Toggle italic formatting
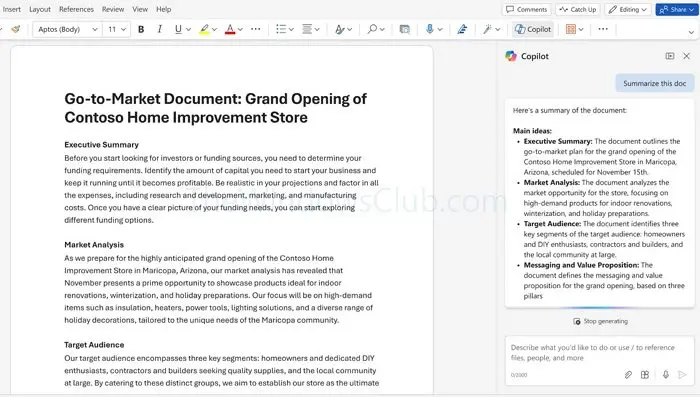 pyautogui.click(x=159, y=29)
